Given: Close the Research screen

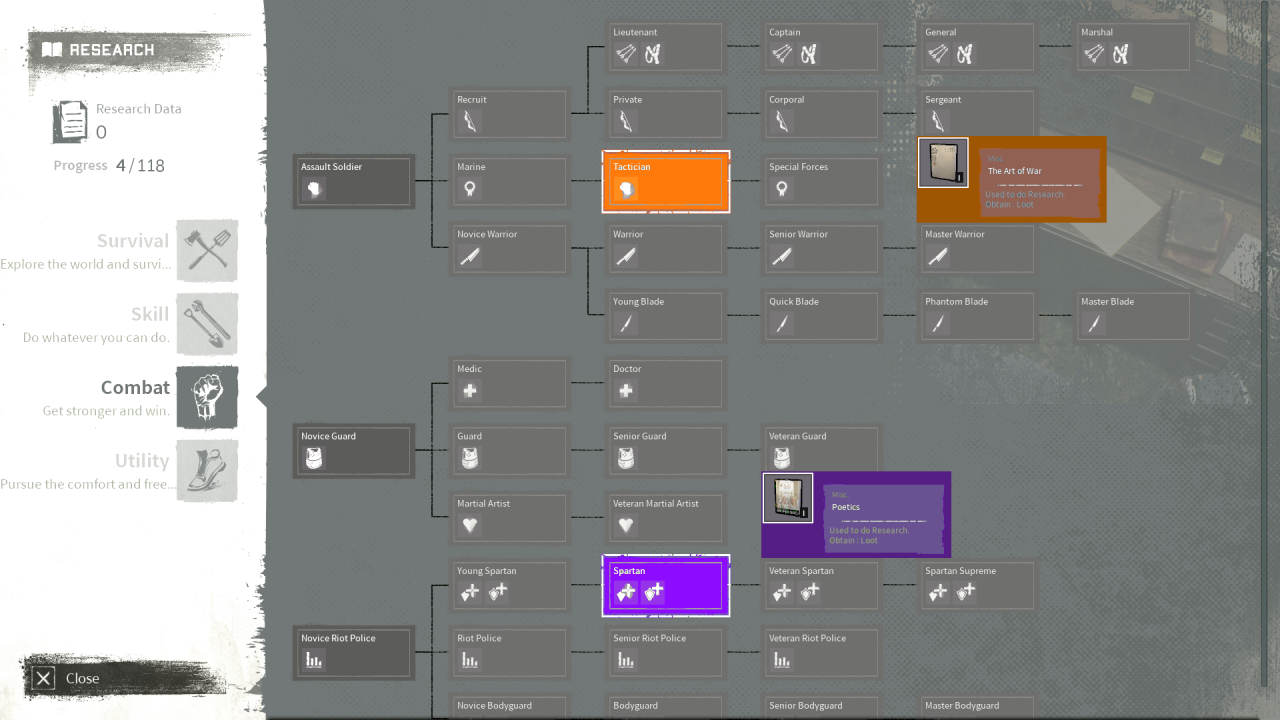Looking at the screenshot, I should tap(68, 678).
